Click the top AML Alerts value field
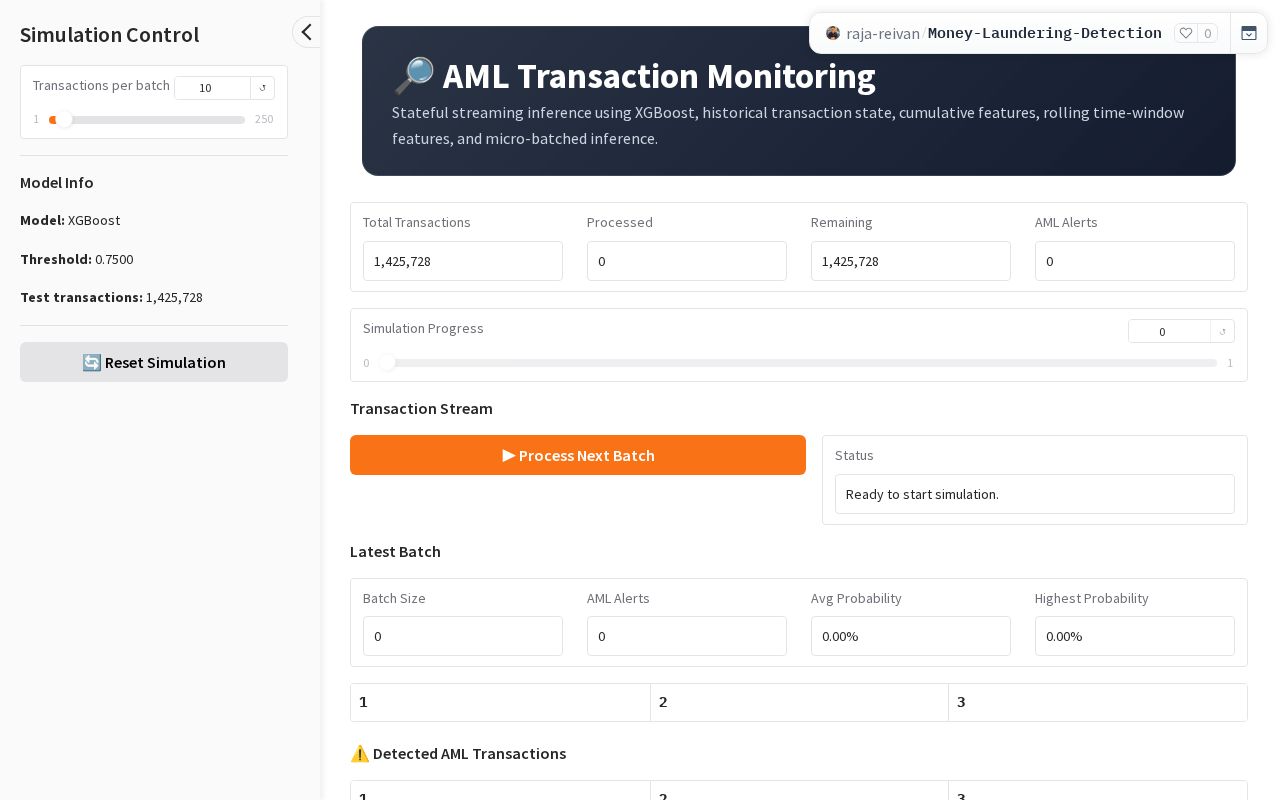 point(1135,261)
